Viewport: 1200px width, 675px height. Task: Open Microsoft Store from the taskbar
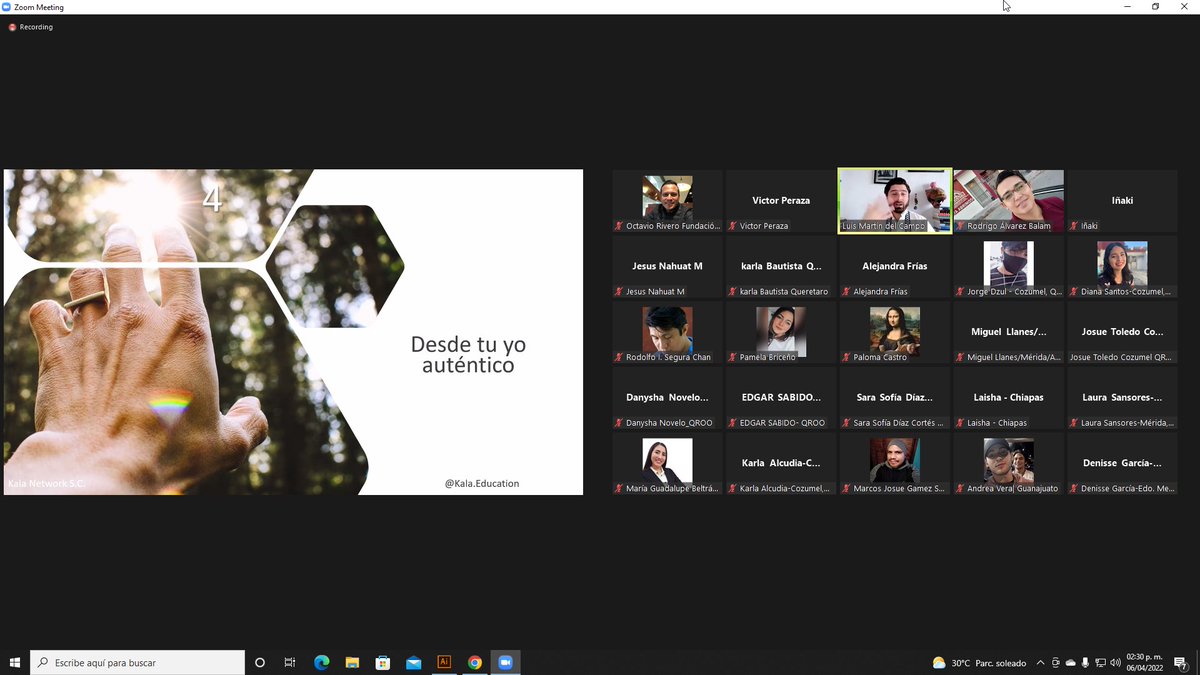(x=382, y=662)
